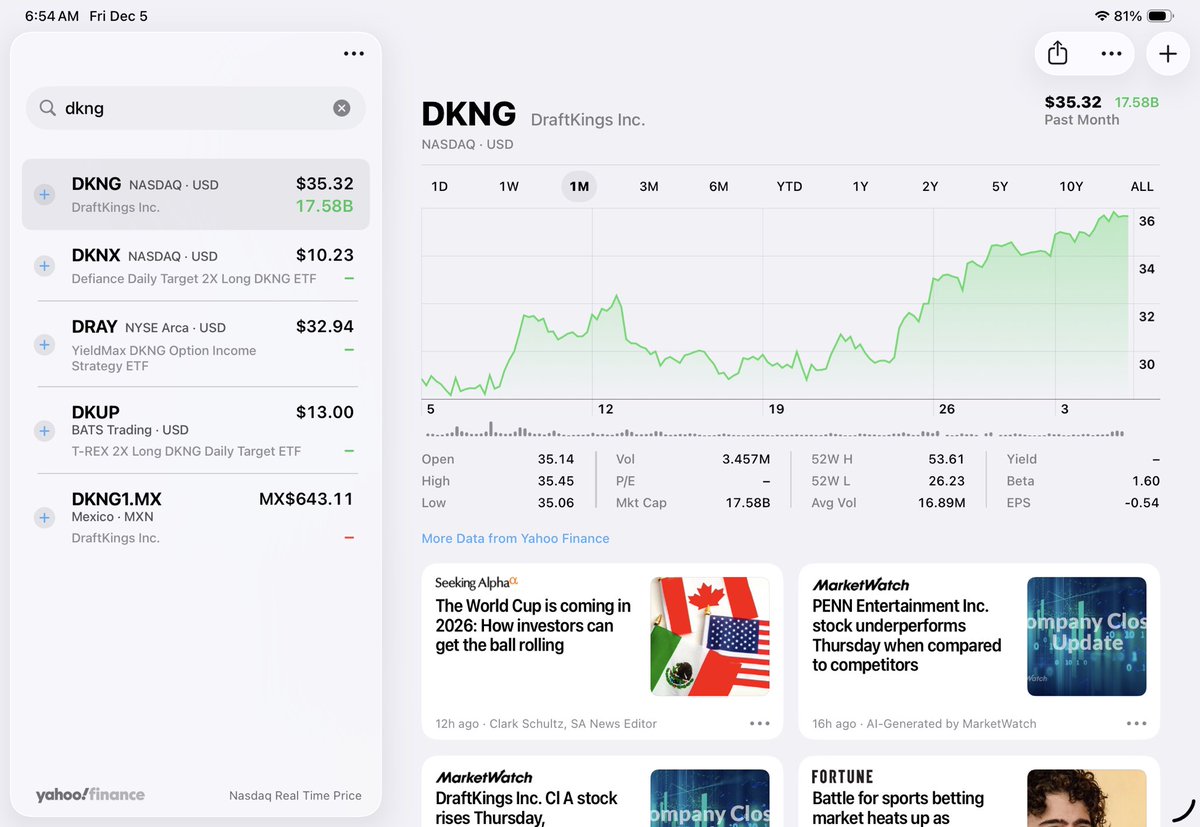Toggle the 17.58B value in the header
This screenshot has width=1200, height=827.
1137,102
